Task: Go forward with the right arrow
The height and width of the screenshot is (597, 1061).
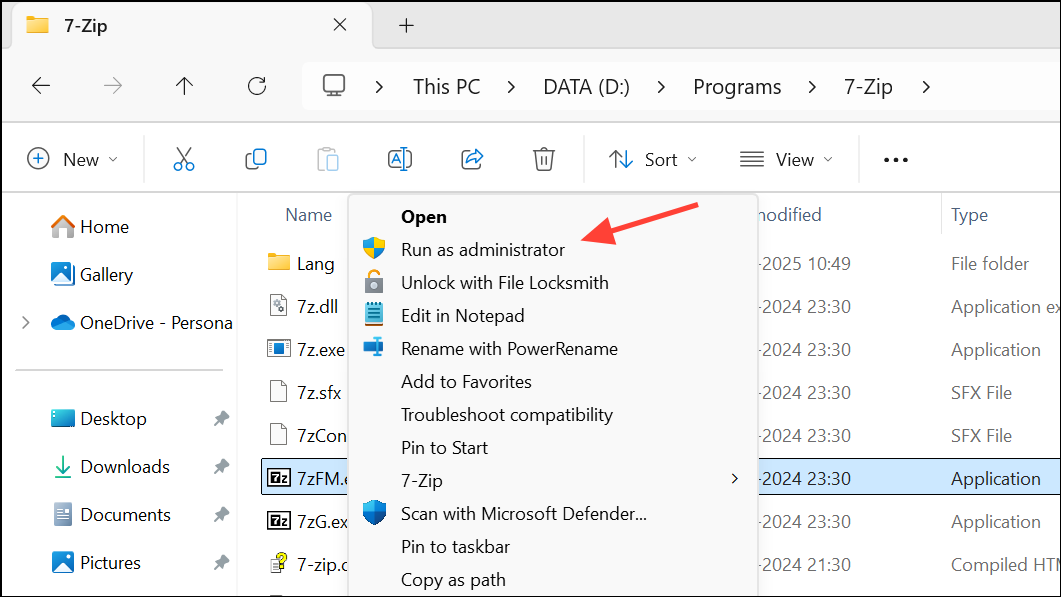Action: [x=113, y=86]
